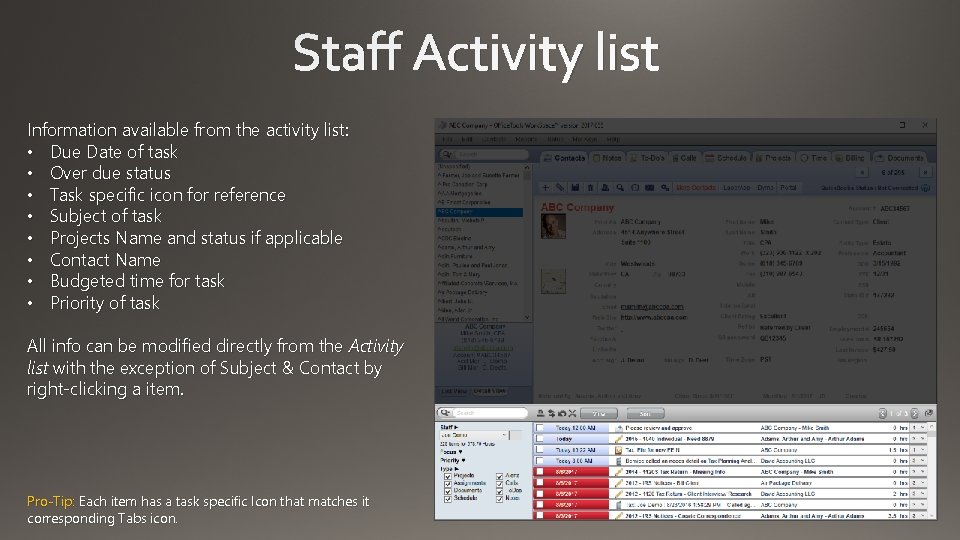Switch to the Schedule tab

coord(726,158)
